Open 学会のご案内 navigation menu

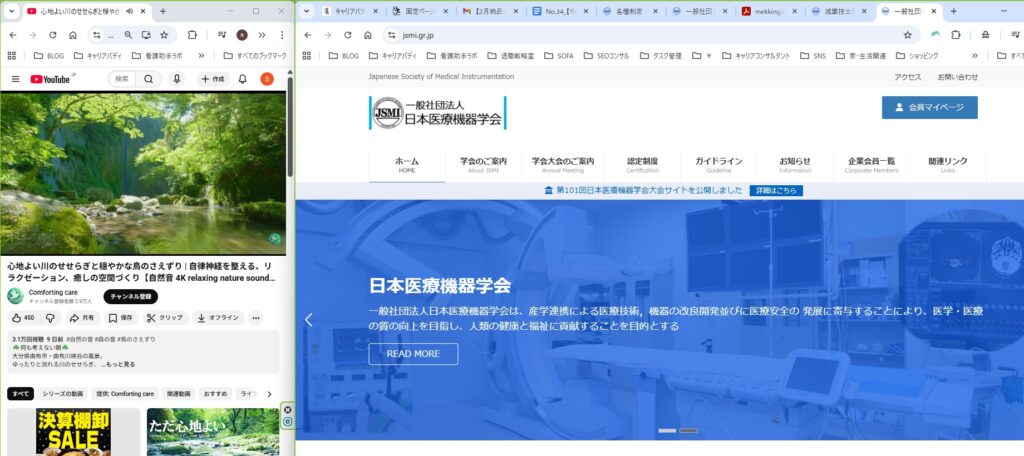point(483,165)
